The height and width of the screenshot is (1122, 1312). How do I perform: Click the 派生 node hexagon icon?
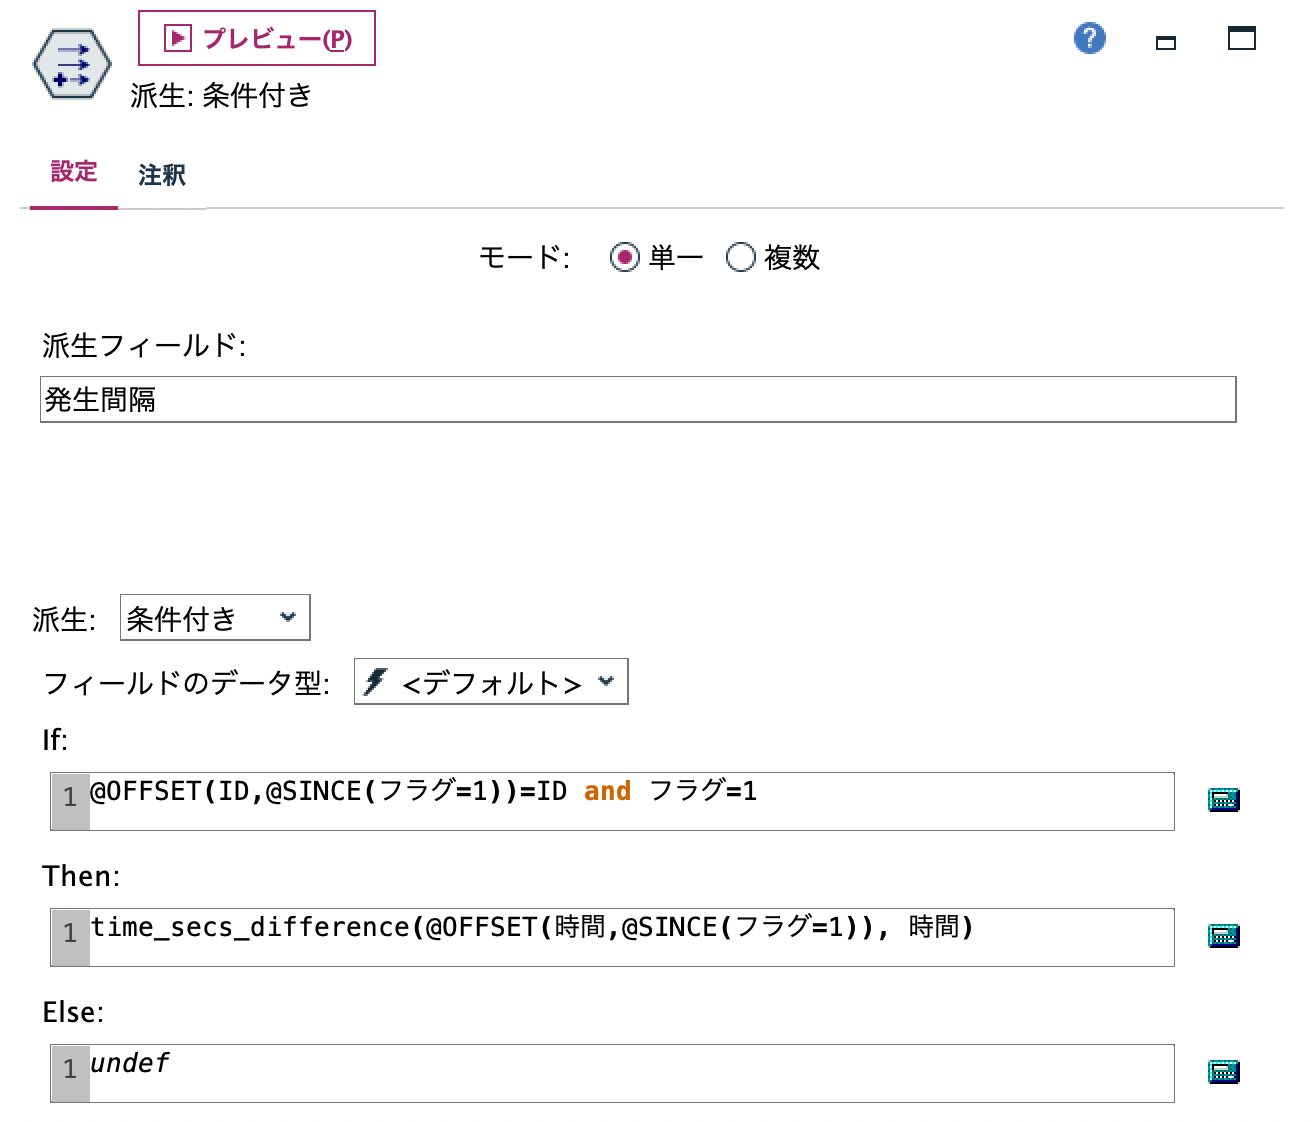tap(71, 64)
